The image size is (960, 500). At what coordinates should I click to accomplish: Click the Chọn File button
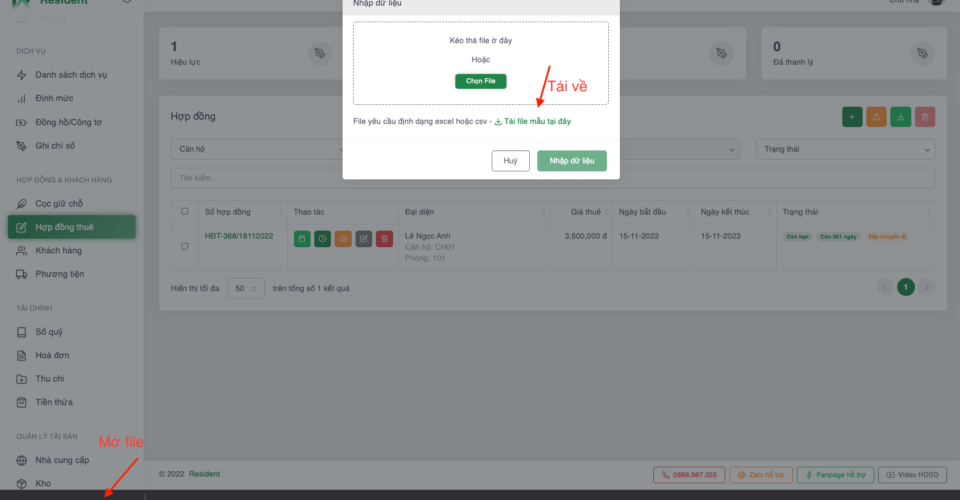pos(481,81)
